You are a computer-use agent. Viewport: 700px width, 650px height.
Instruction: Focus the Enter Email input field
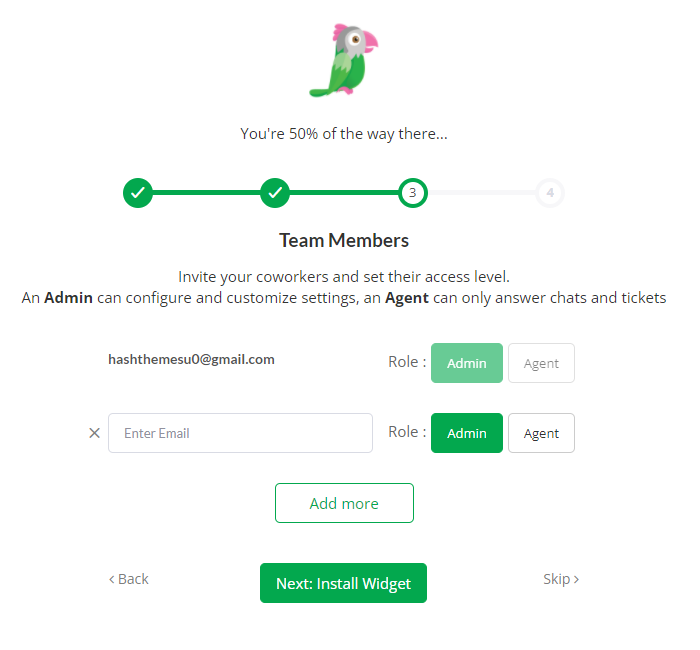[240, 433]
